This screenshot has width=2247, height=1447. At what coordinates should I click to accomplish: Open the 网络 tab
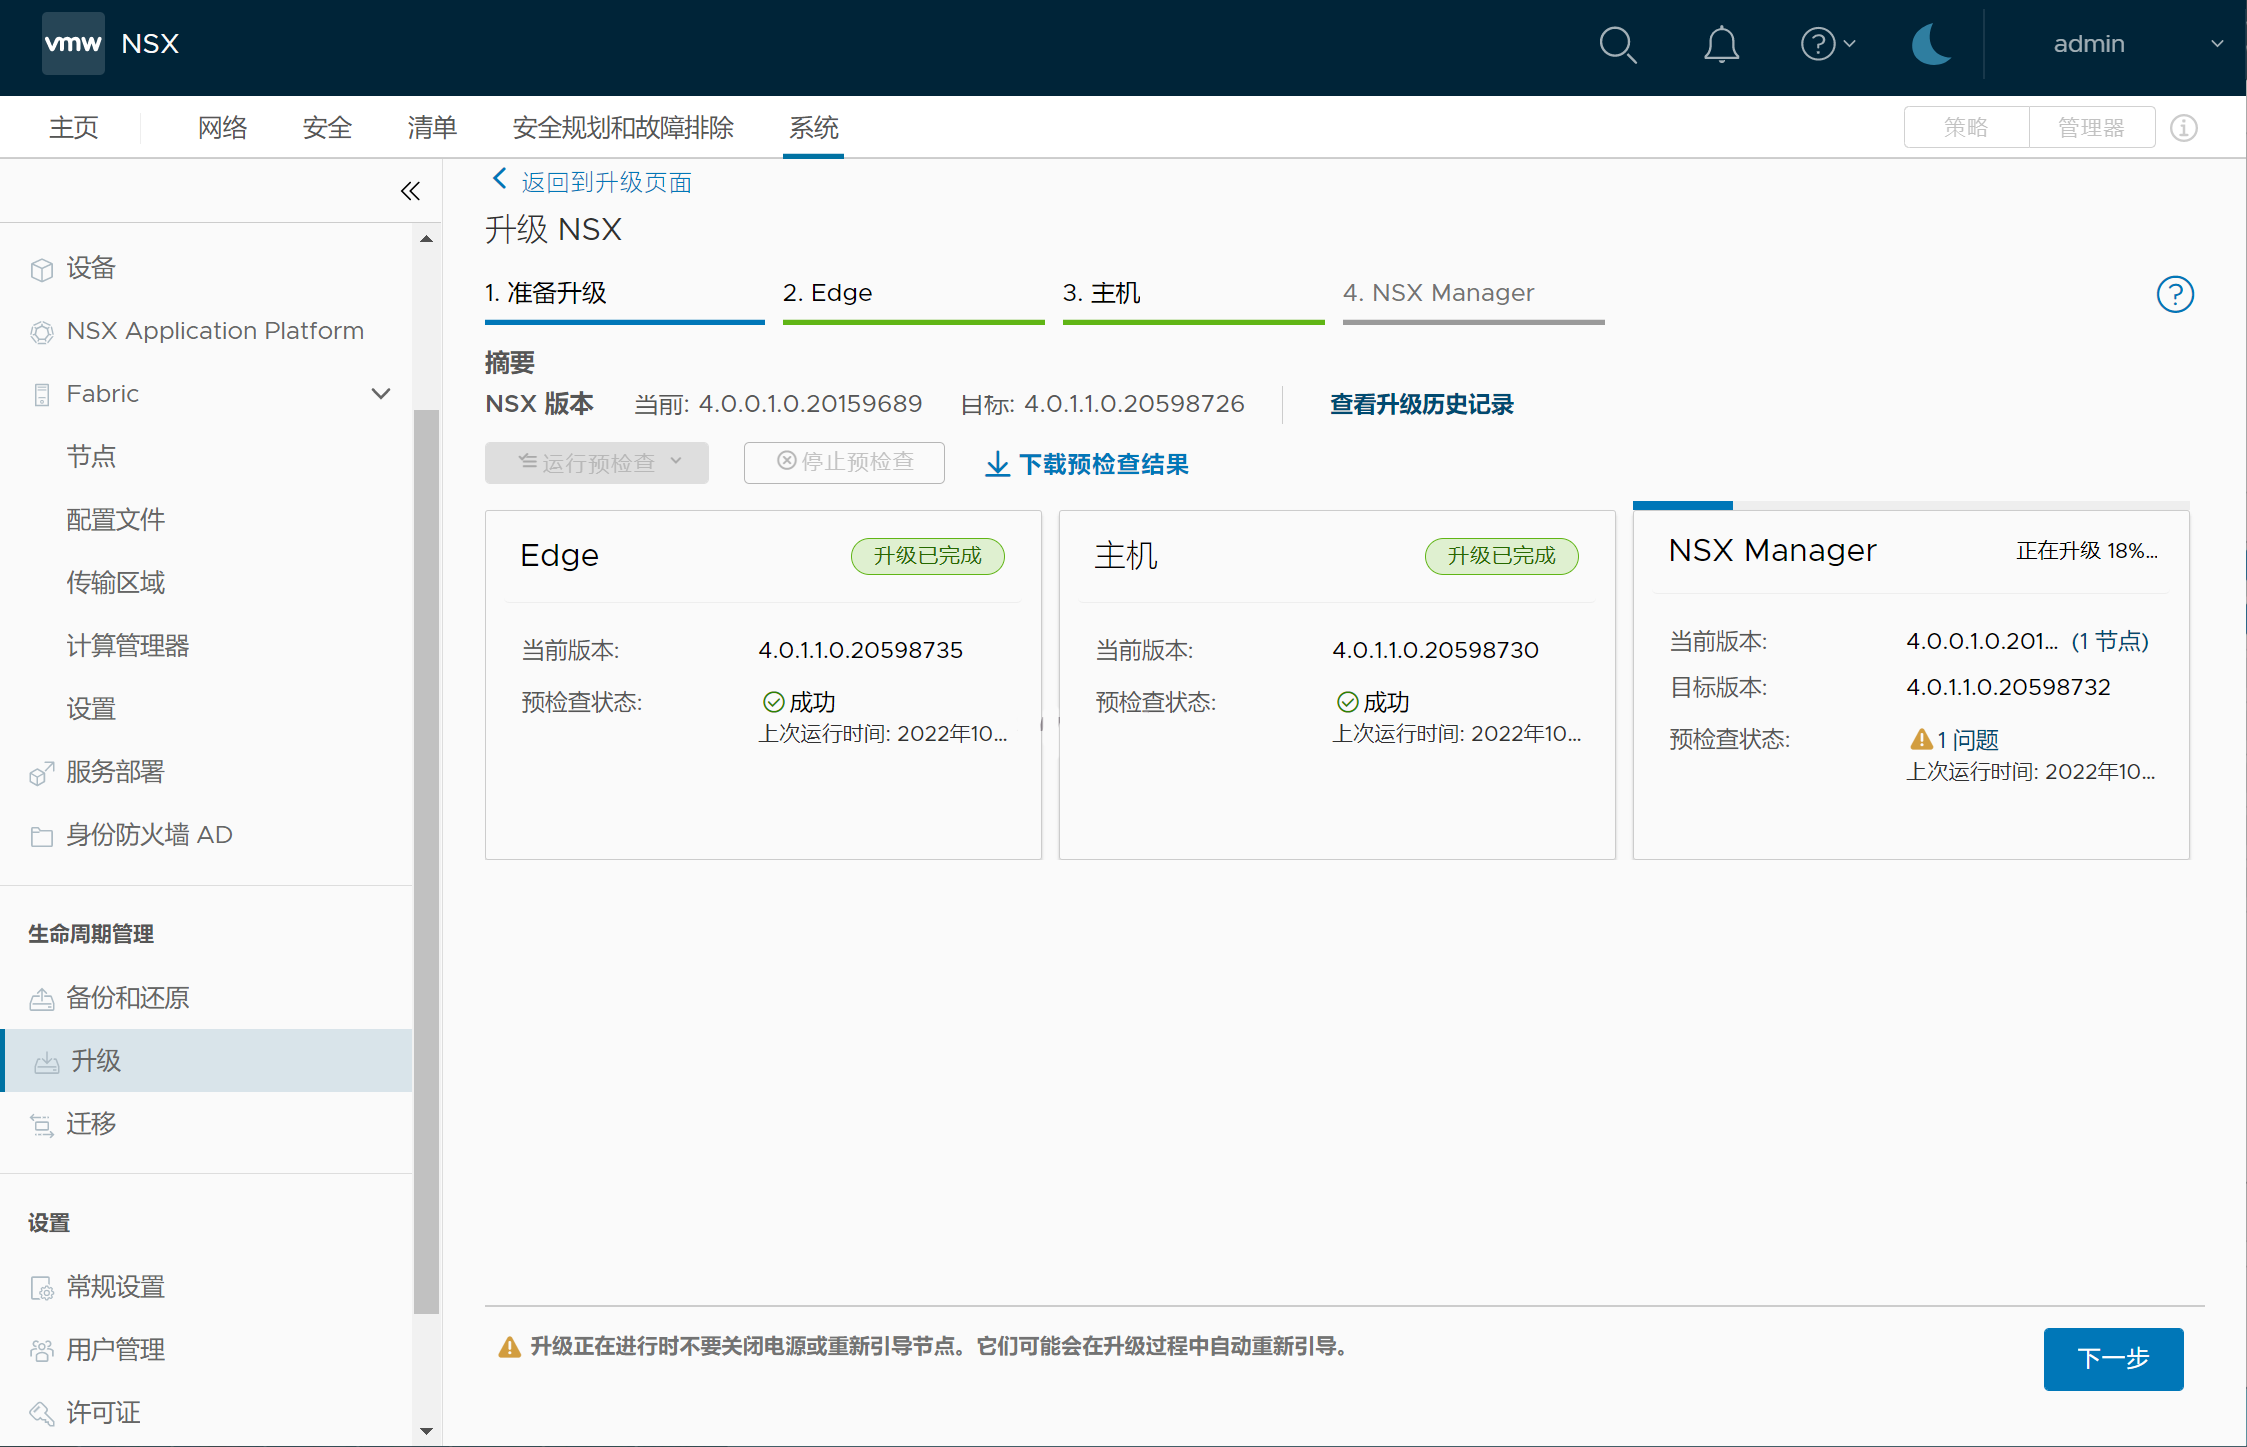point(222,128)
